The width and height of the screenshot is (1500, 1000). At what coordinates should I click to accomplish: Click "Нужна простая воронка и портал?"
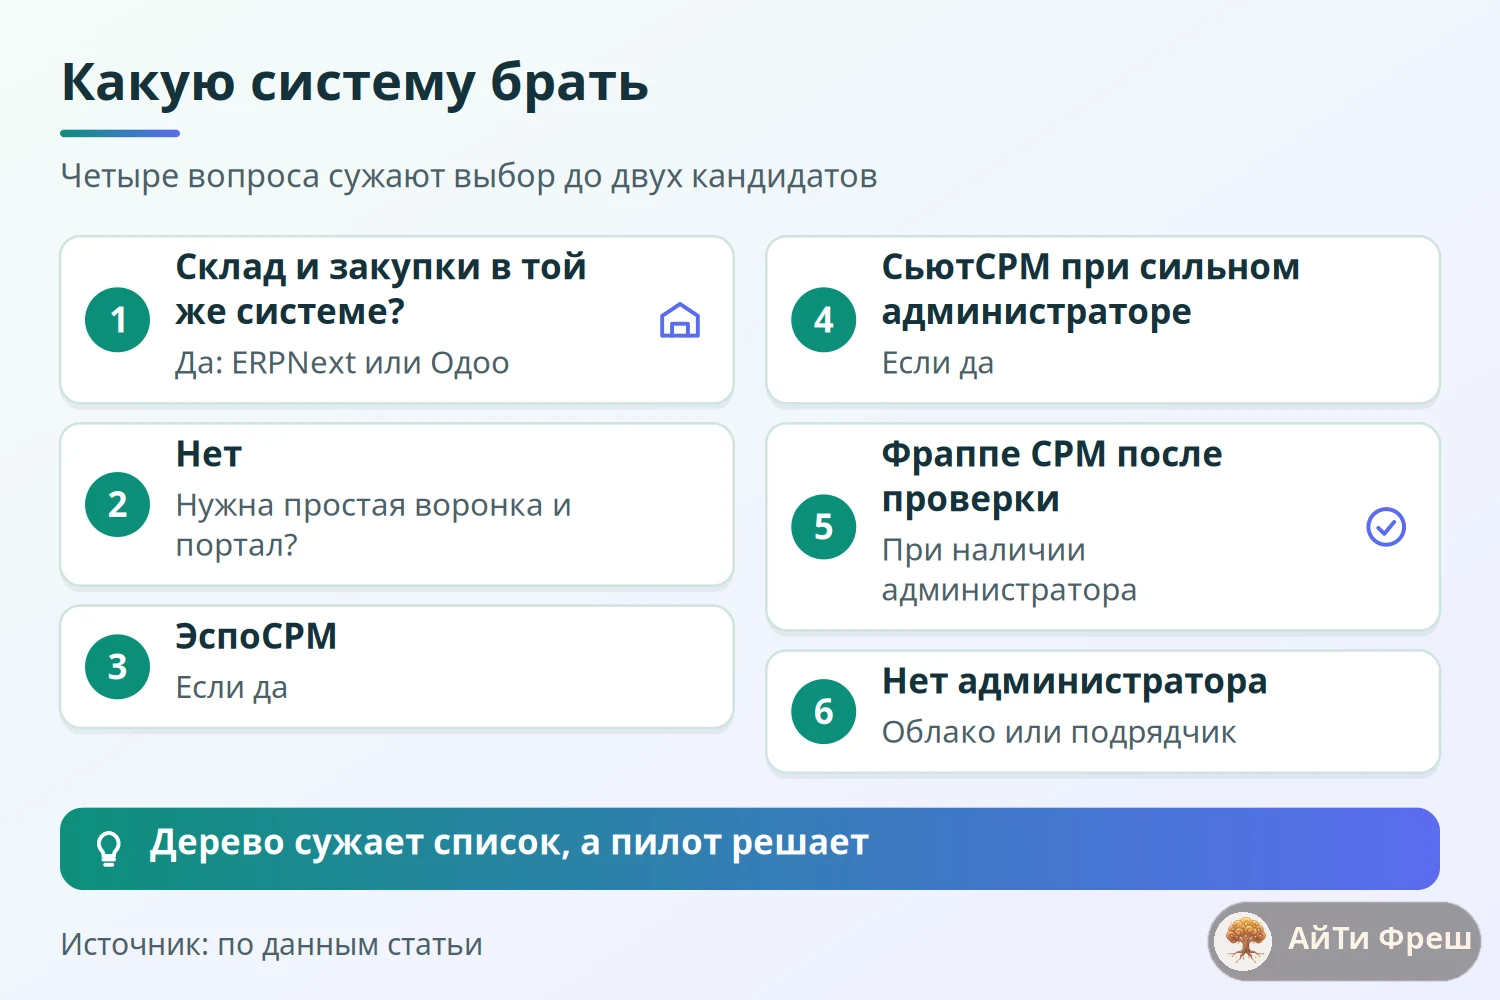pos(373,525)
